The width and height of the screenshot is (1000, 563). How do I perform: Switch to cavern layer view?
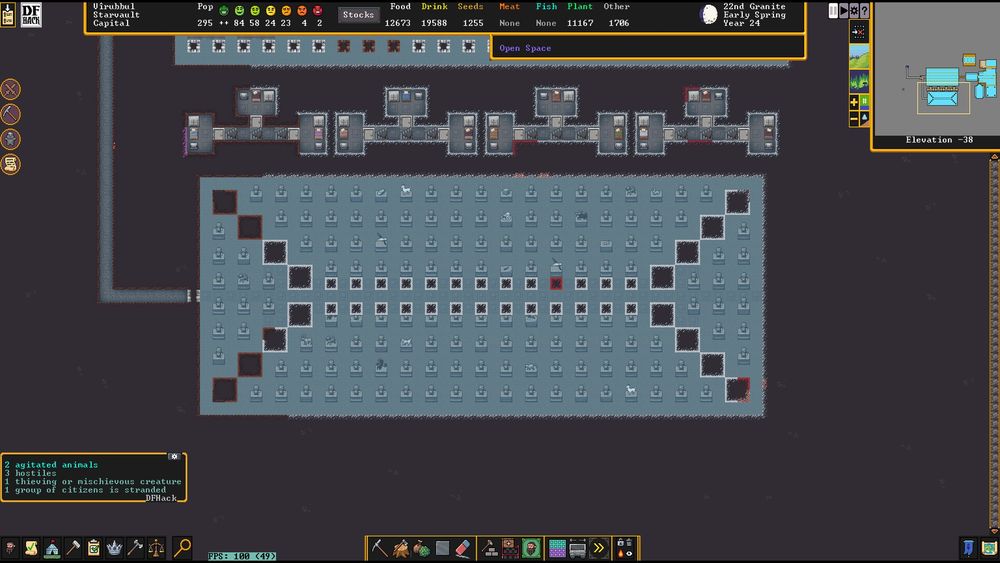point(858,82)
